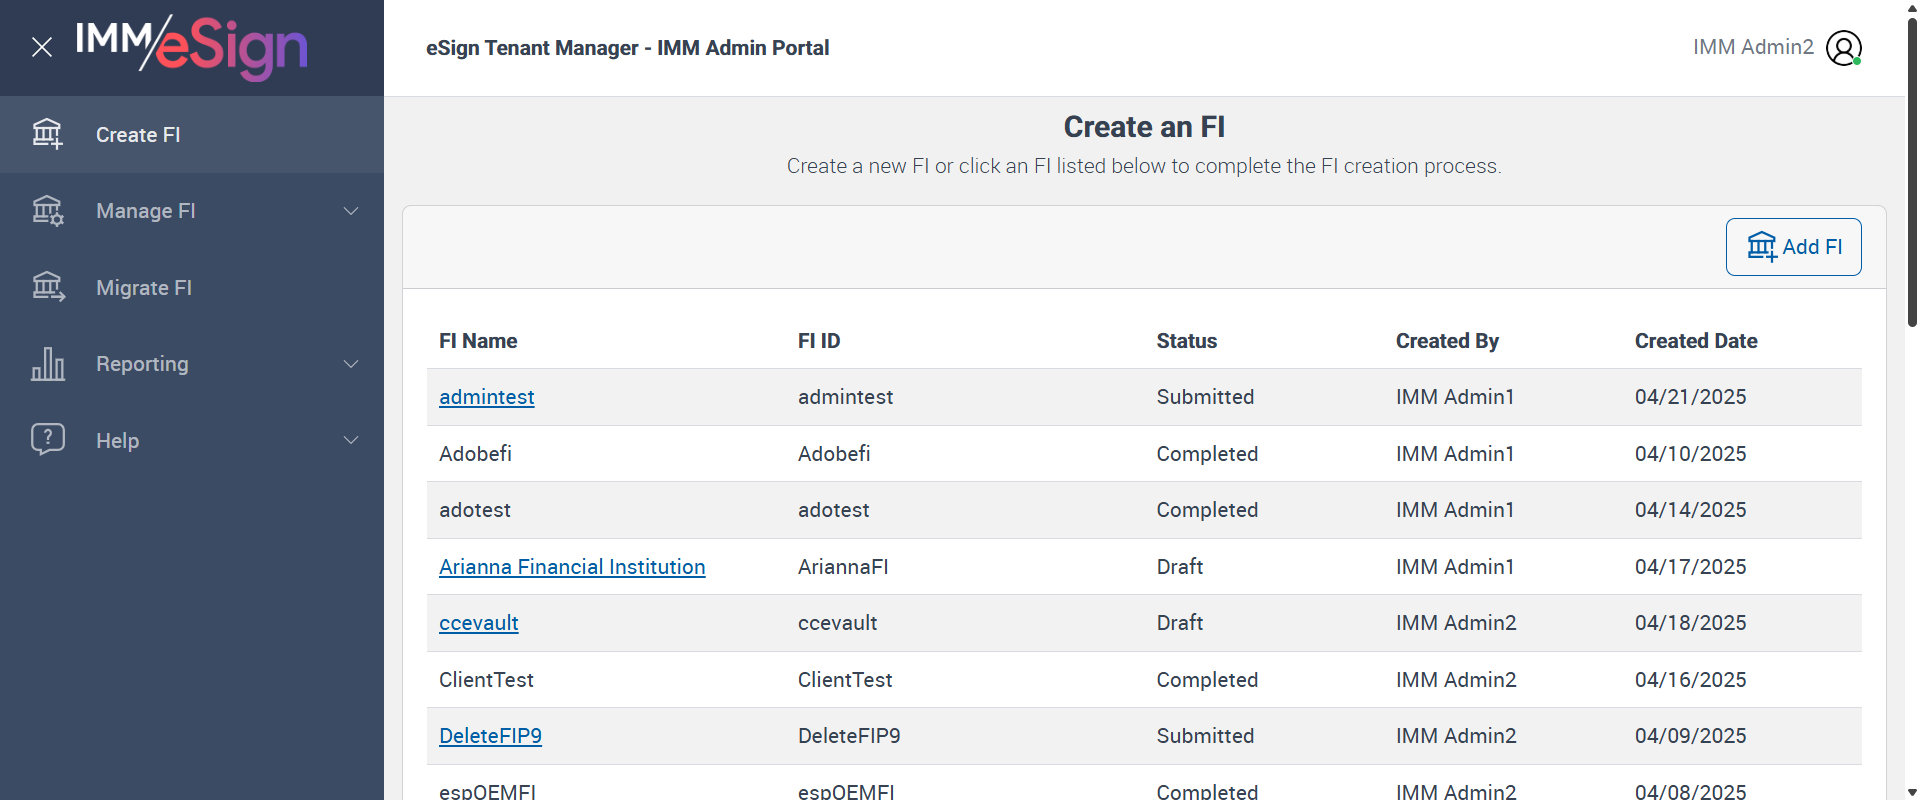Select Create FI menu item
This screenshot has height=800, width=1920.
tap(138, 135)
